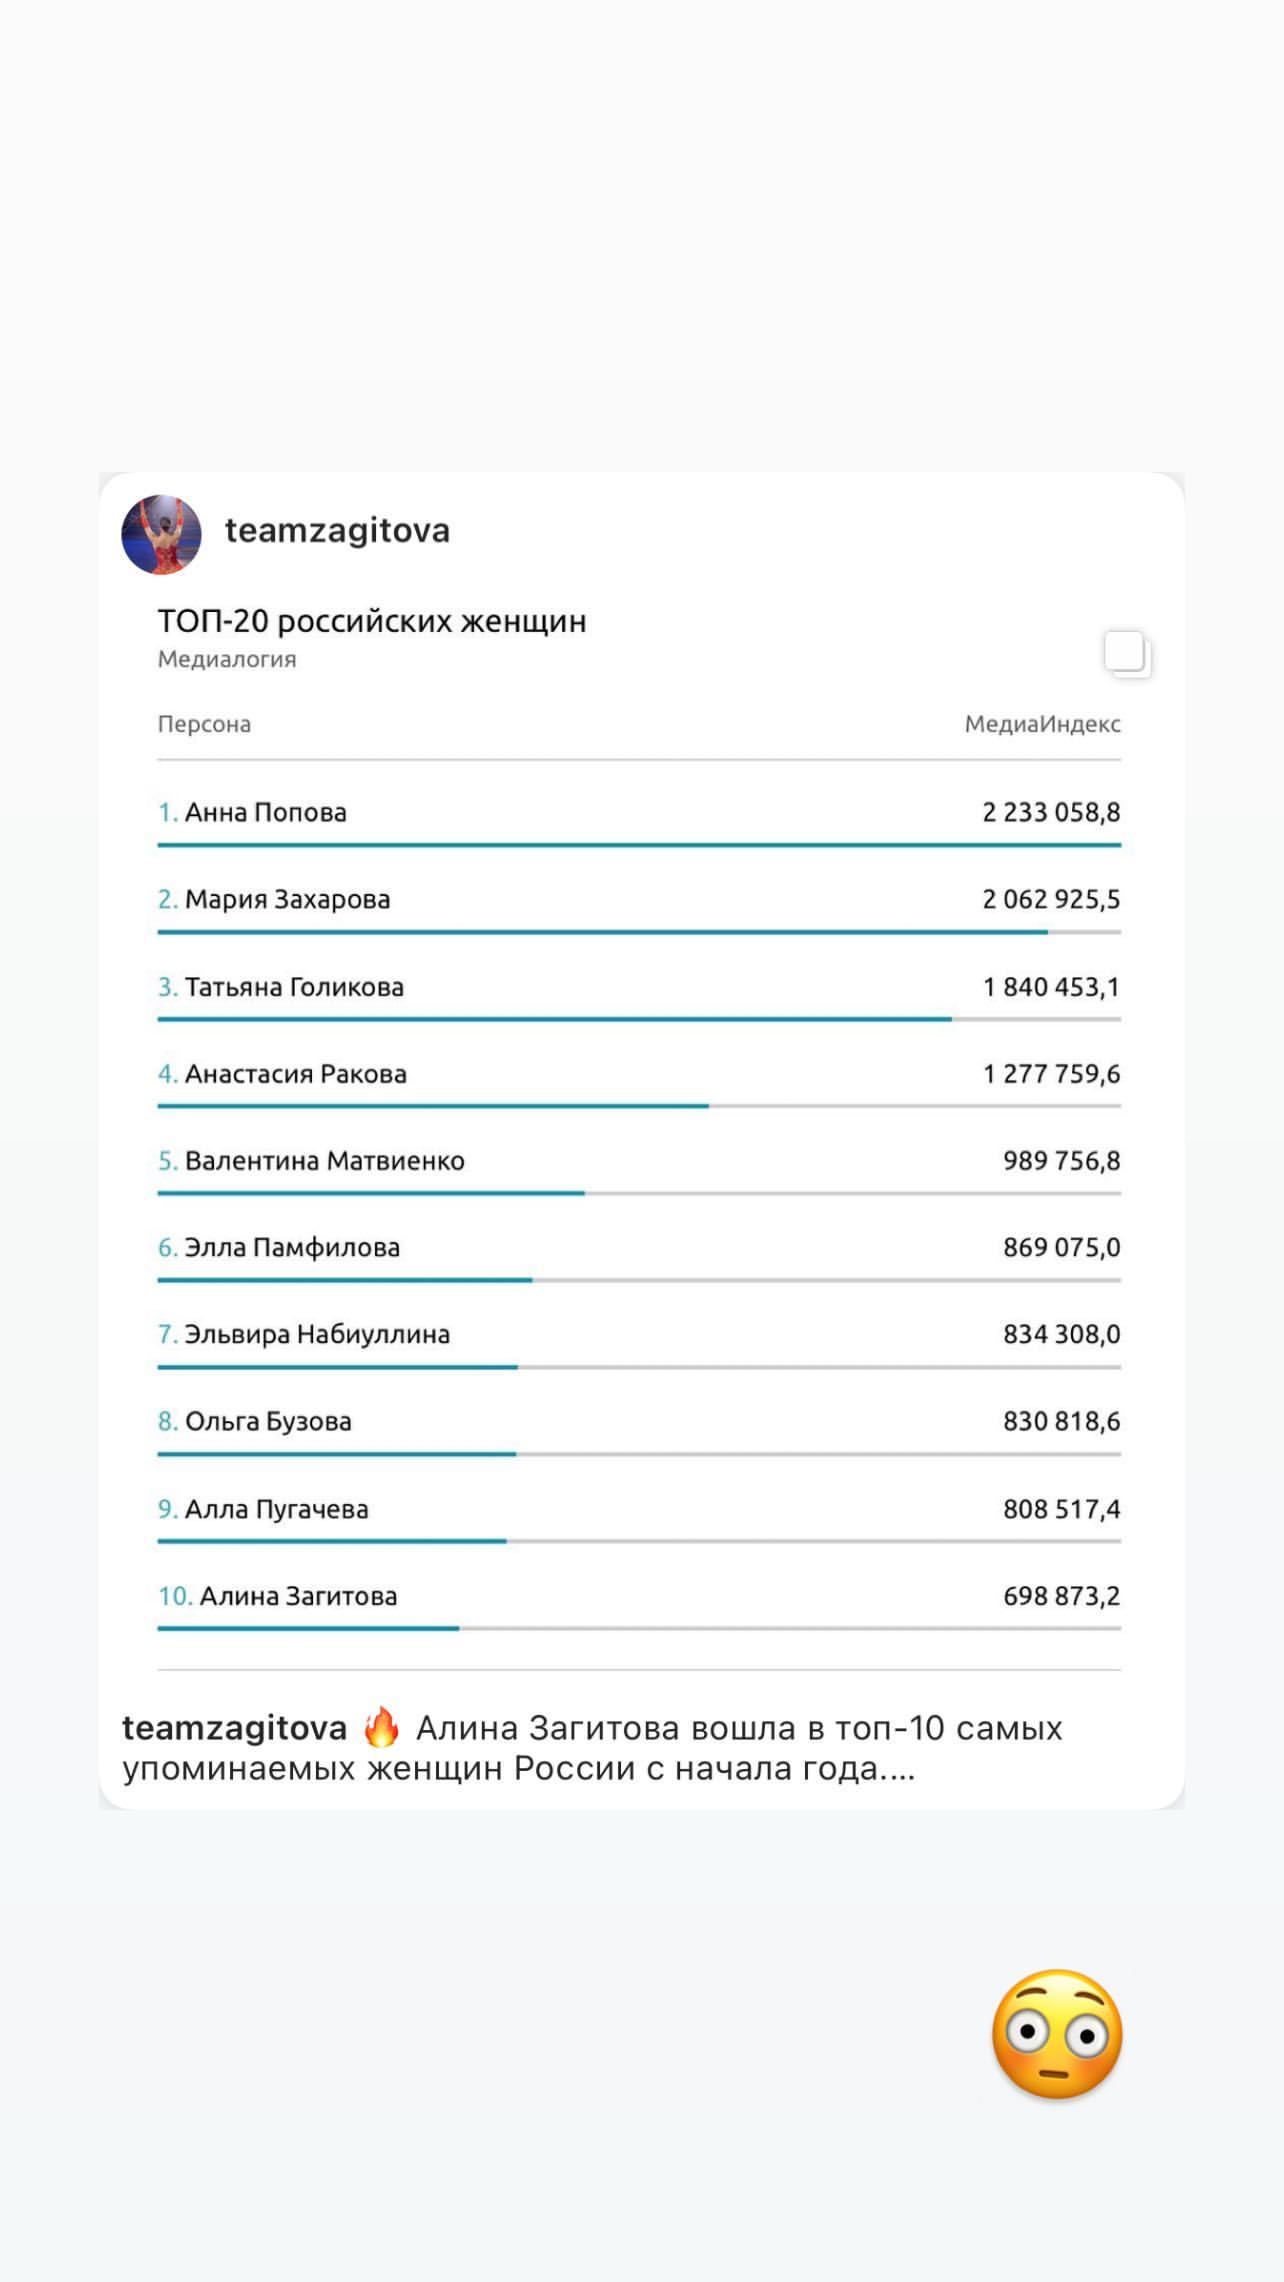Tap the teamzagitova username in the header
This screenshot has height=2282, width=1284.
click(x=337, y=531)
